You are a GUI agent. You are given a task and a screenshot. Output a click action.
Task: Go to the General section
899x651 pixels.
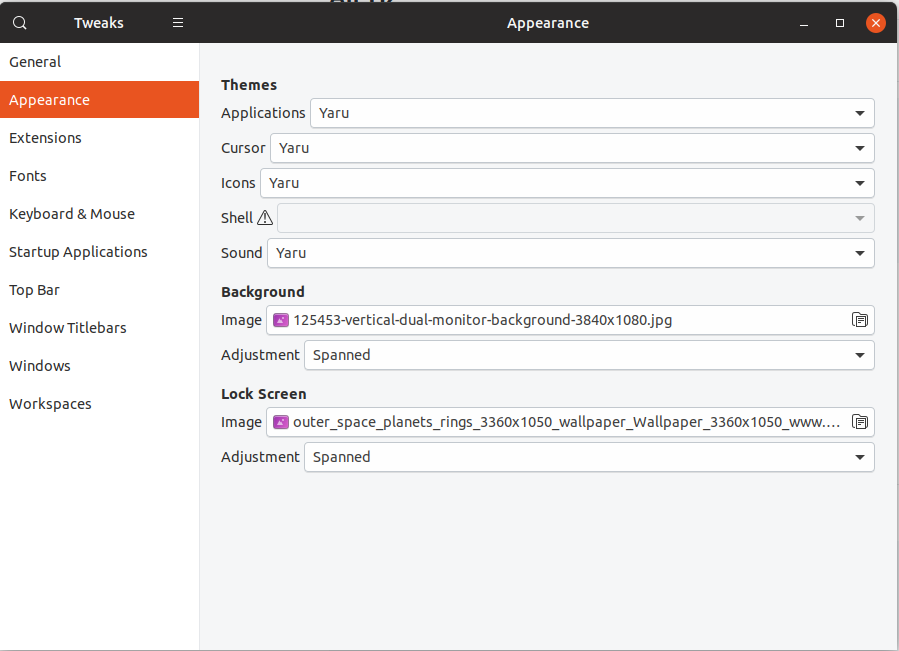click(35, 62)
